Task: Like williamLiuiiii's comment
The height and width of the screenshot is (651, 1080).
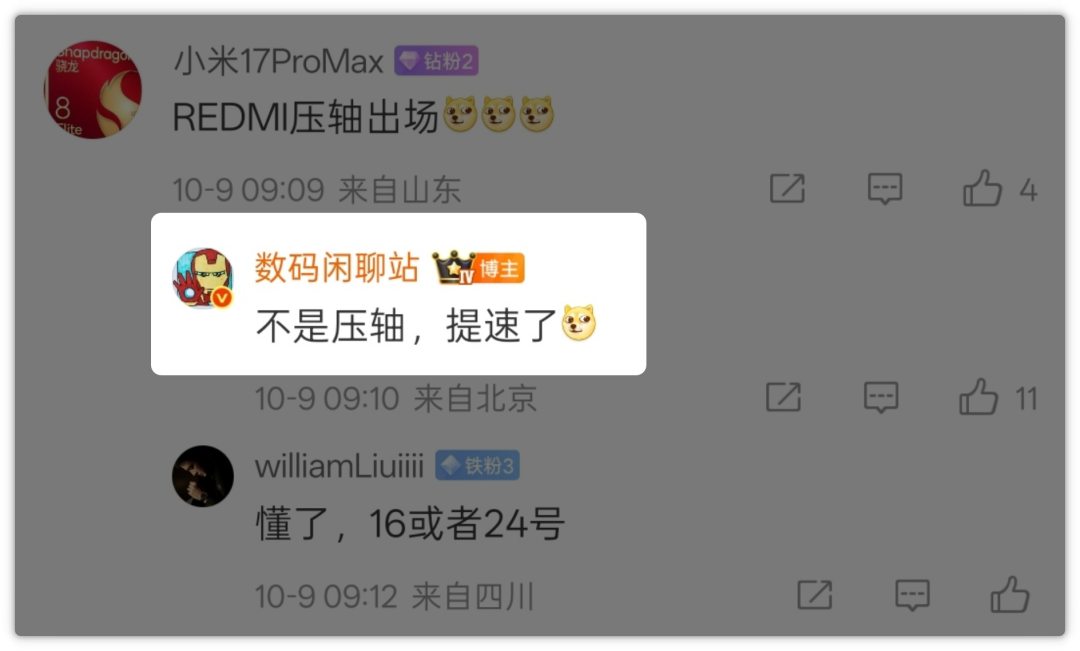Action: (x=1010, y=595)
